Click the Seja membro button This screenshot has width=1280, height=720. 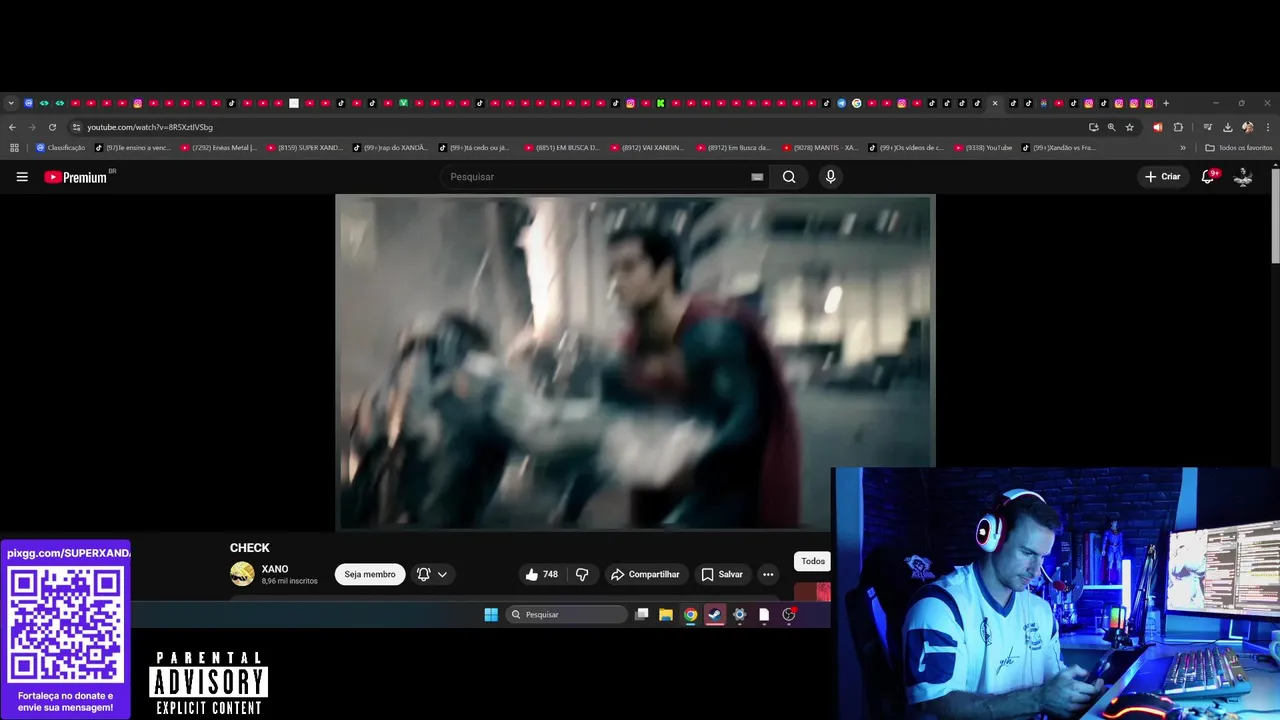[370, 574]
